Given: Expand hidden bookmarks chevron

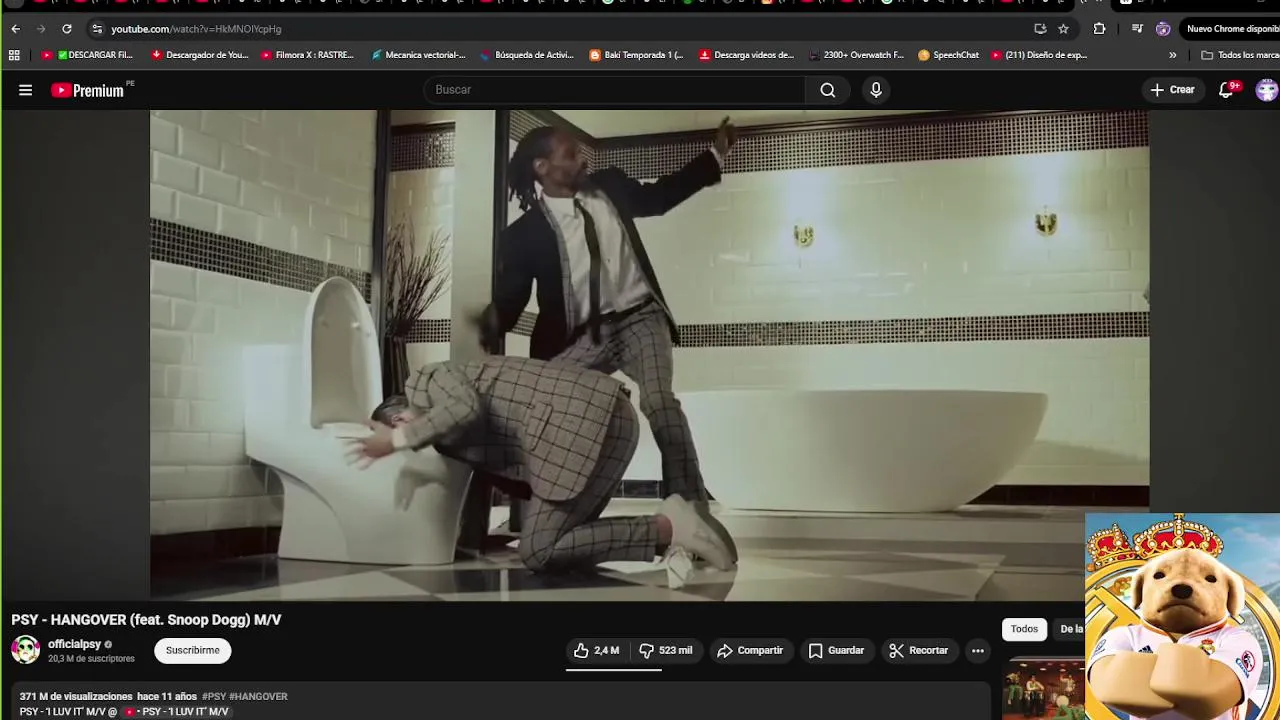Looking at the screenshot, I should 1173,55.
